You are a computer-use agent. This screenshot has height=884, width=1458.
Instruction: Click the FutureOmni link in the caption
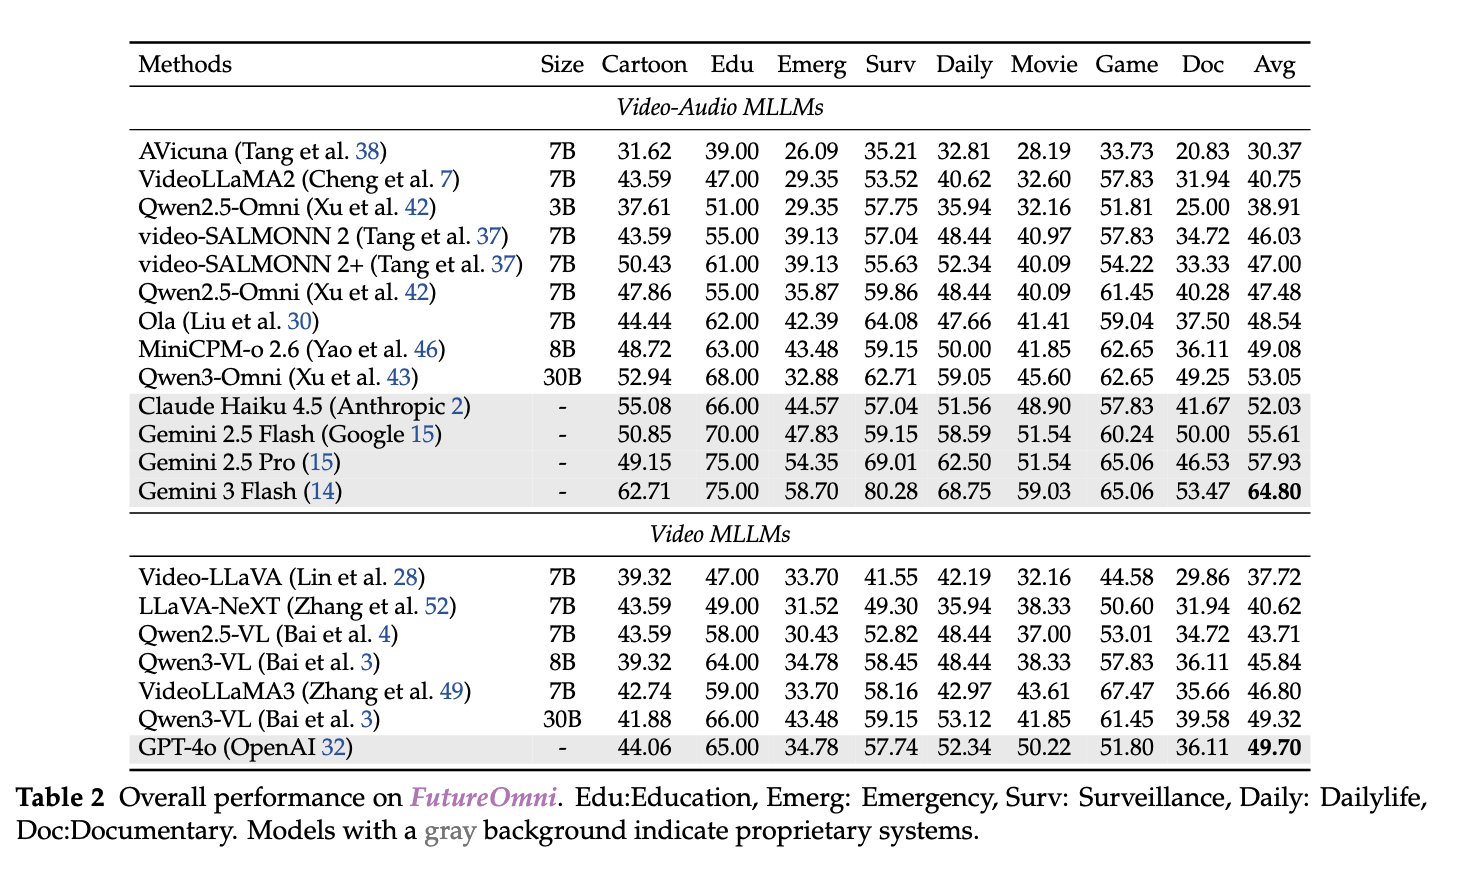[x=483, y=797]
